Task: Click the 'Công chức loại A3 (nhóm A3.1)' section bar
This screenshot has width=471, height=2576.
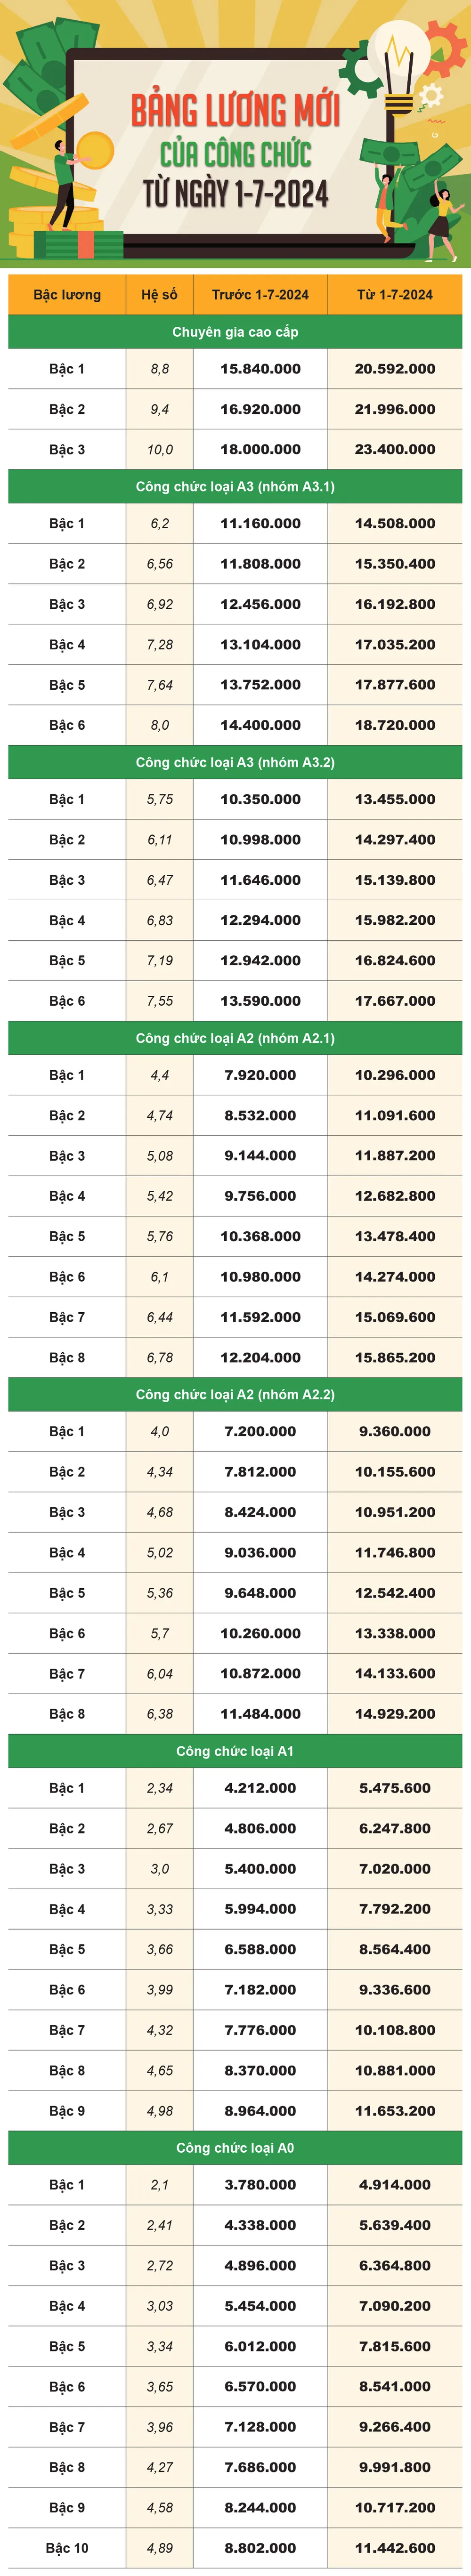Action: [x=235, y=487]
